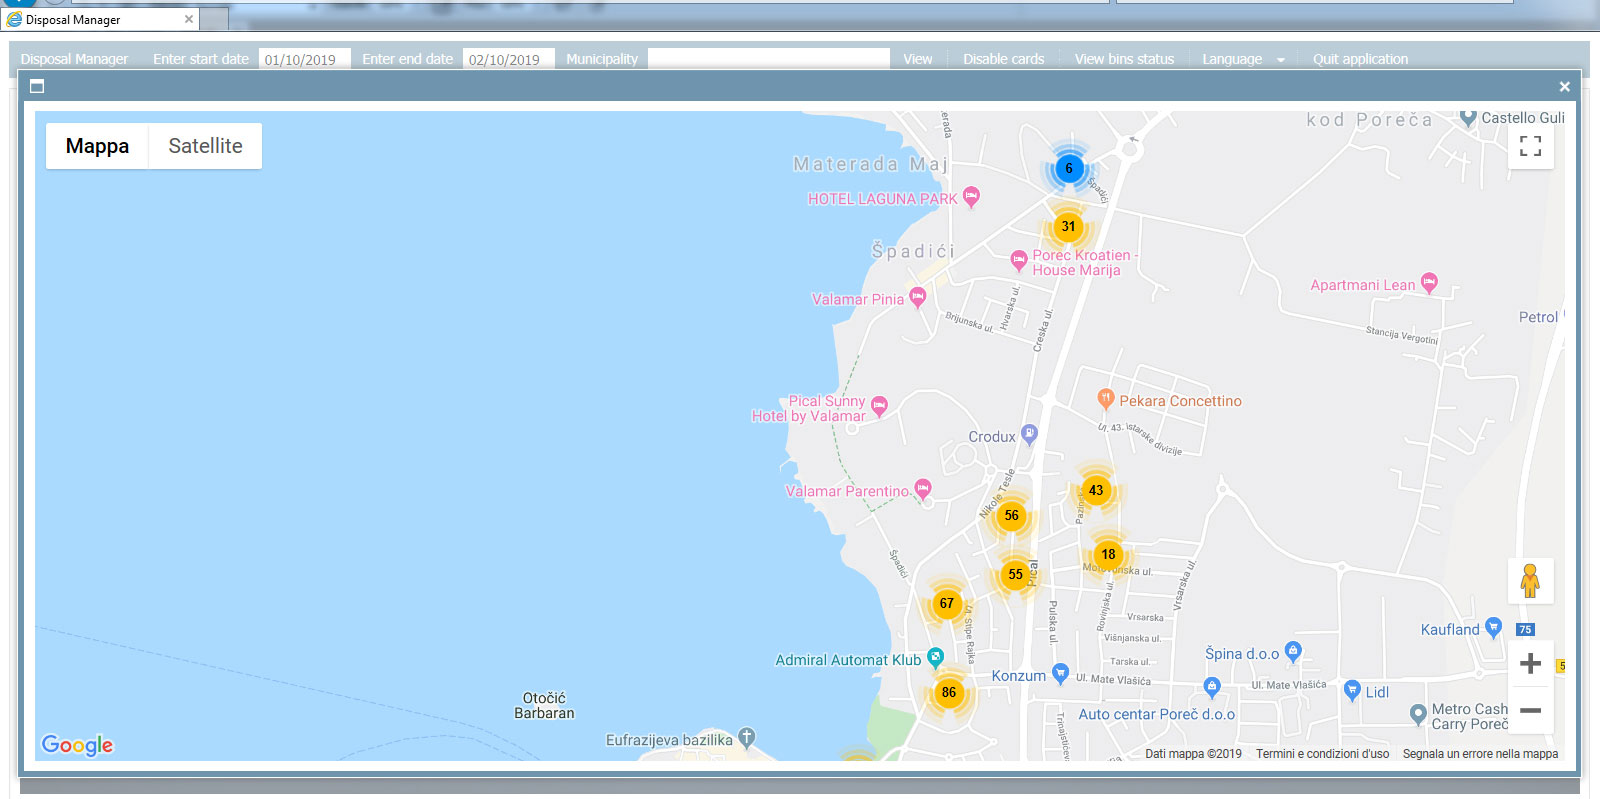
Task: Click the yellow cluster marker labeled 56
Action: coord(1012,516)
